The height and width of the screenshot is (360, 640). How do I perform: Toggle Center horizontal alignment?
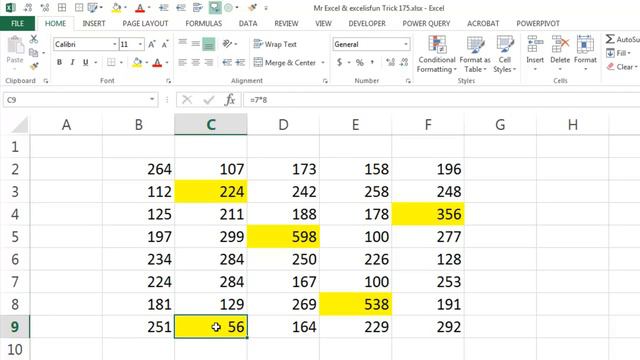point(196,62)
